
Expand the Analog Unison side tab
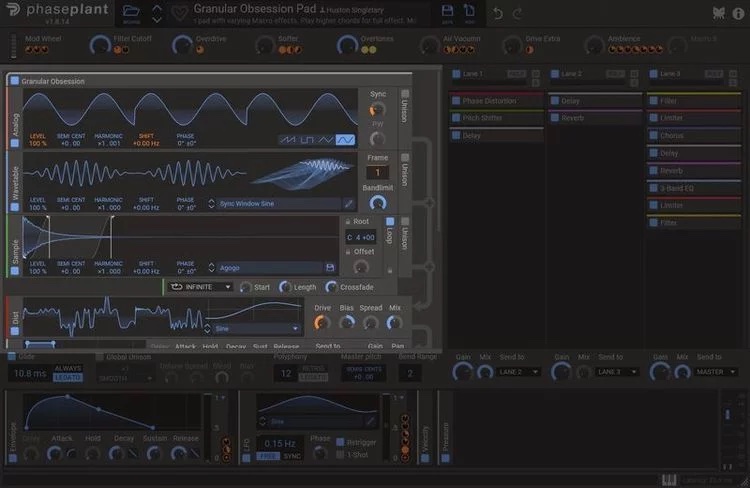[405, 111]
